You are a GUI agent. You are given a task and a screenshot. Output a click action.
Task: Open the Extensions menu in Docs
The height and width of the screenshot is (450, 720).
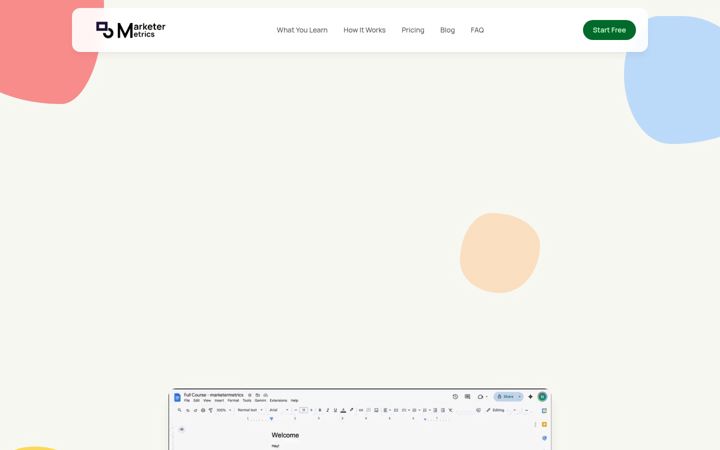coord(278,400)
